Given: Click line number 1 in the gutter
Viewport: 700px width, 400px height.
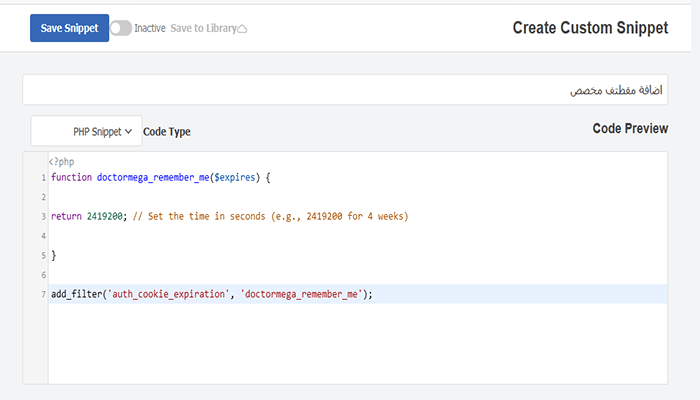Looking at the screenshot, I should [x=43, y=177].
